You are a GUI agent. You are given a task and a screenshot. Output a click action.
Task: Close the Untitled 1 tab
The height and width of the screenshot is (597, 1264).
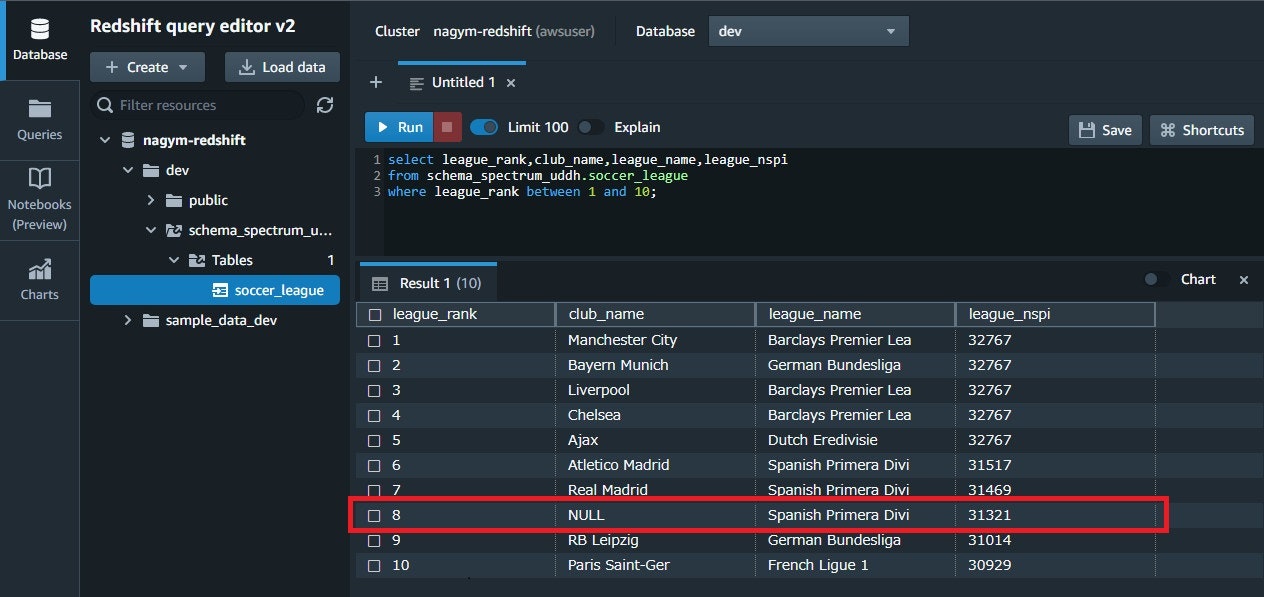(x=511, y=83)
